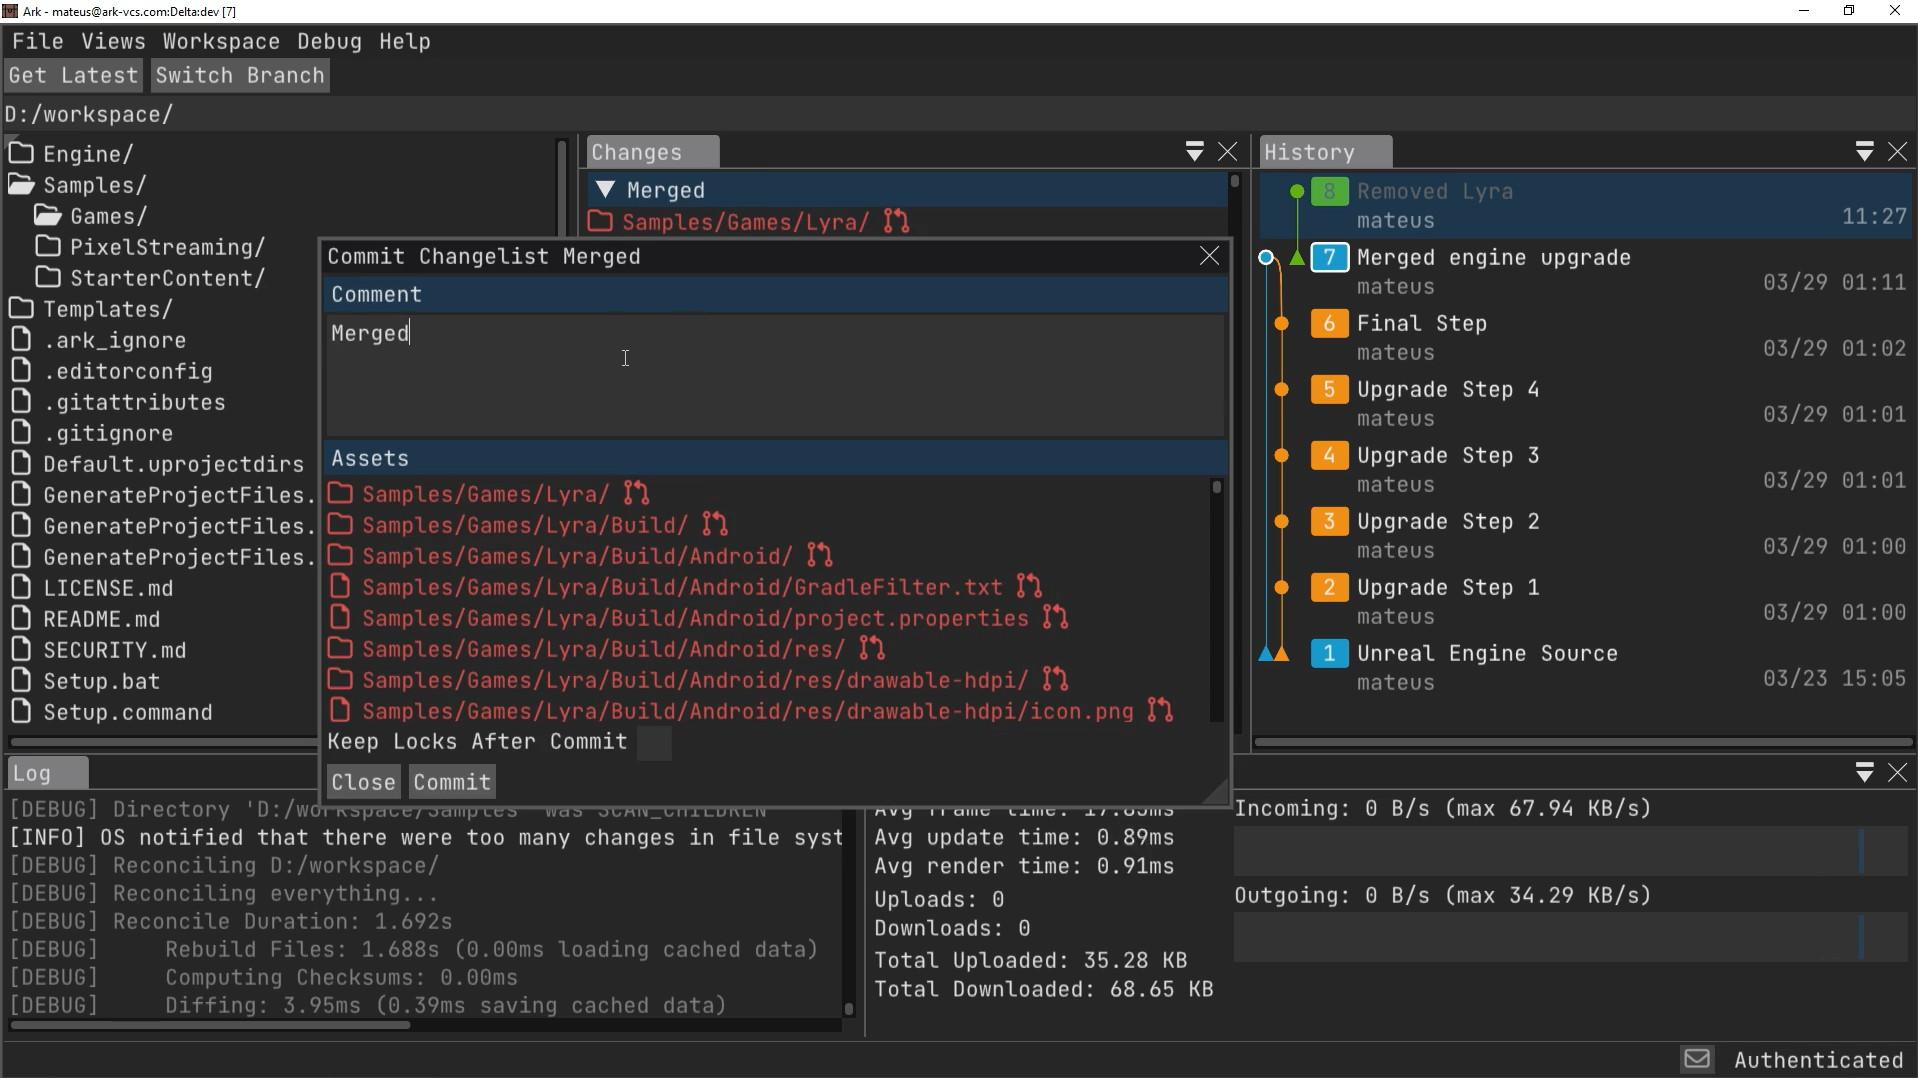Open the Workspace menu

(221, 42)
